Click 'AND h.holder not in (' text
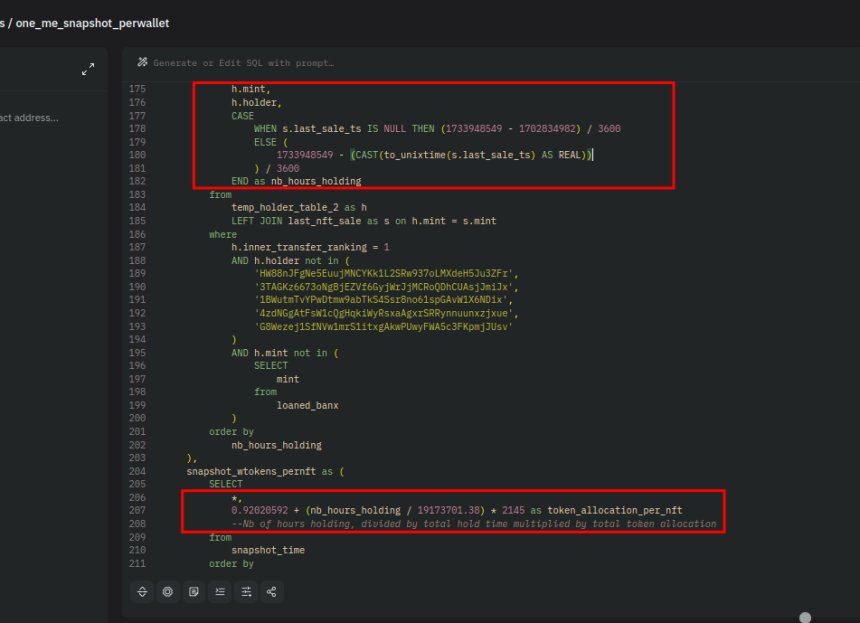Viewport: 860px width, 623px height. (290, 260)
